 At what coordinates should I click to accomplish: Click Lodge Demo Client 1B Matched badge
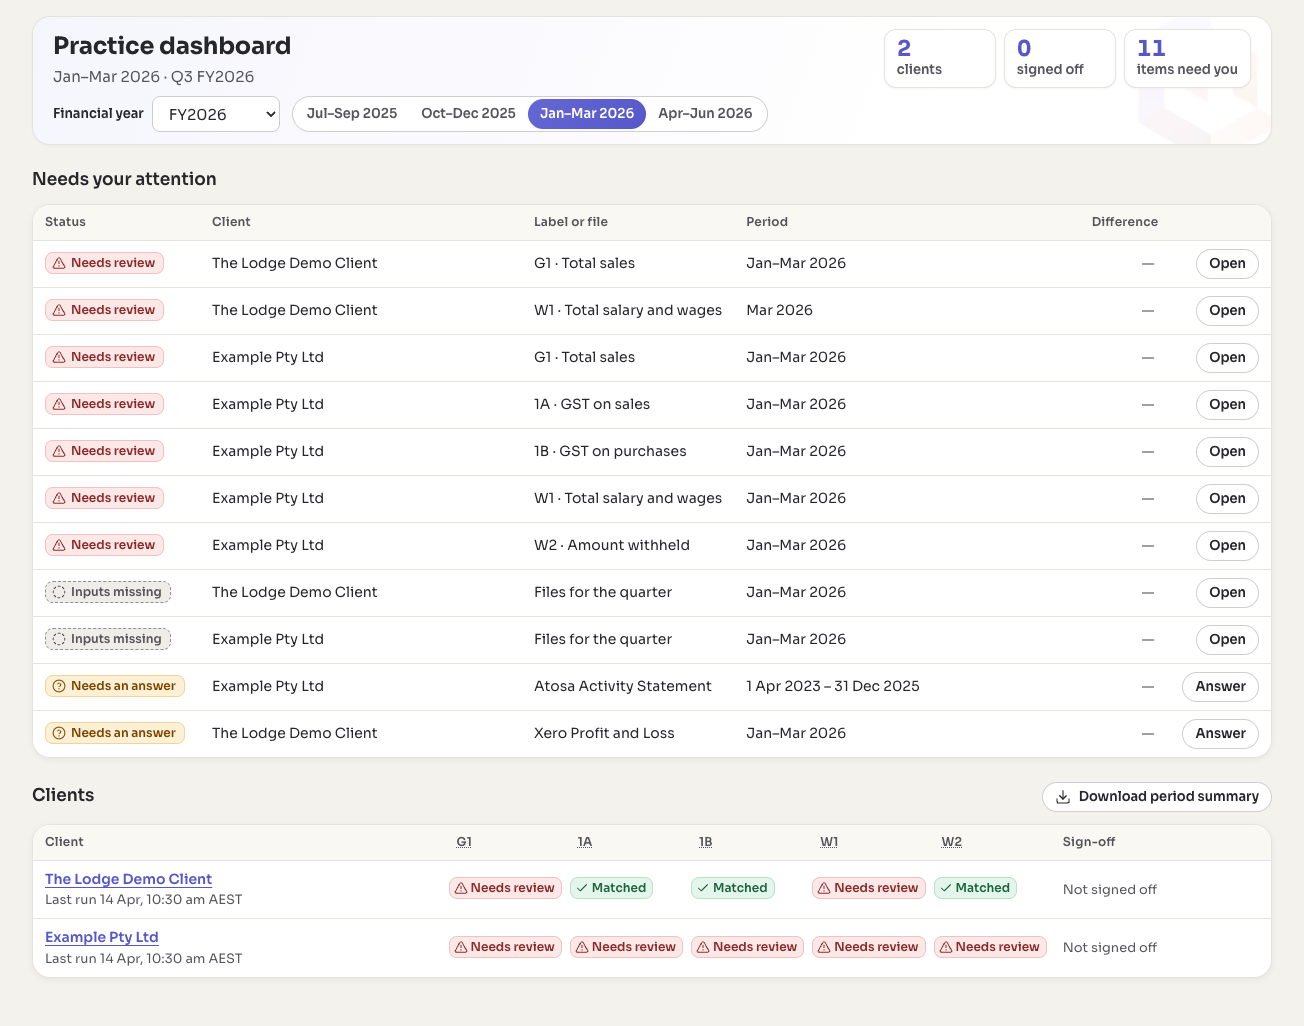coord(733,888)
